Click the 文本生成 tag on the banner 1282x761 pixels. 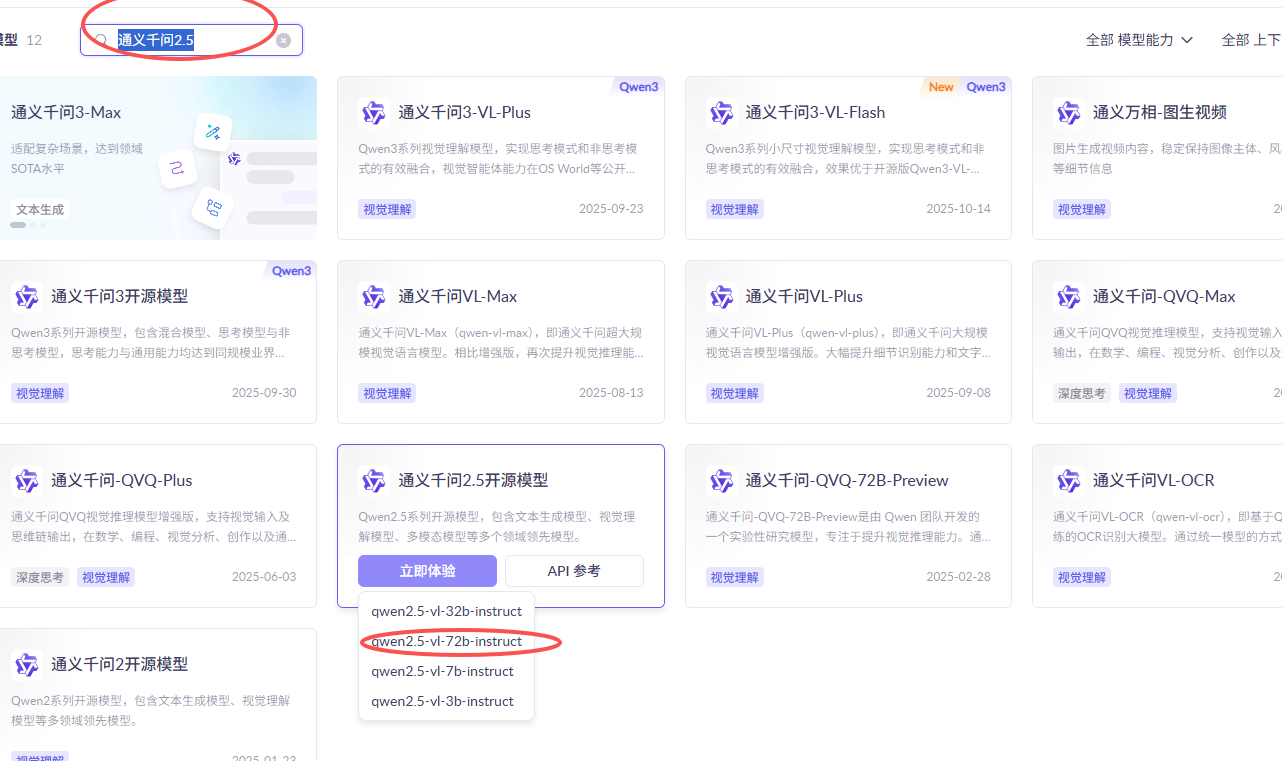40,209
